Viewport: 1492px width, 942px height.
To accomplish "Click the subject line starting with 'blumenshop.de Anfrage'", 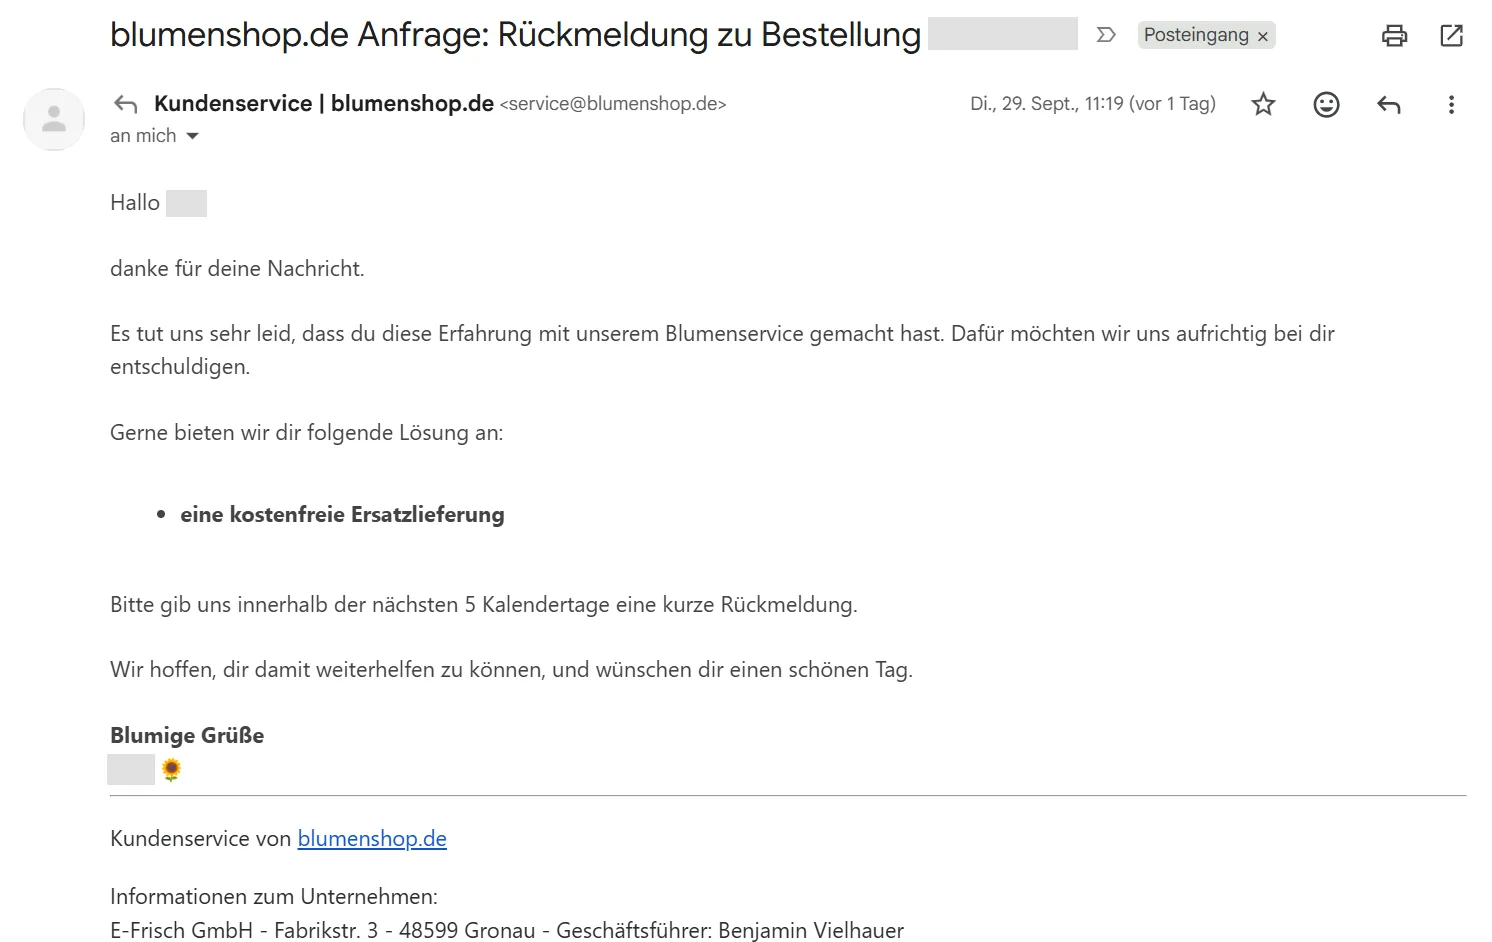I will click(x=515, y=35).
